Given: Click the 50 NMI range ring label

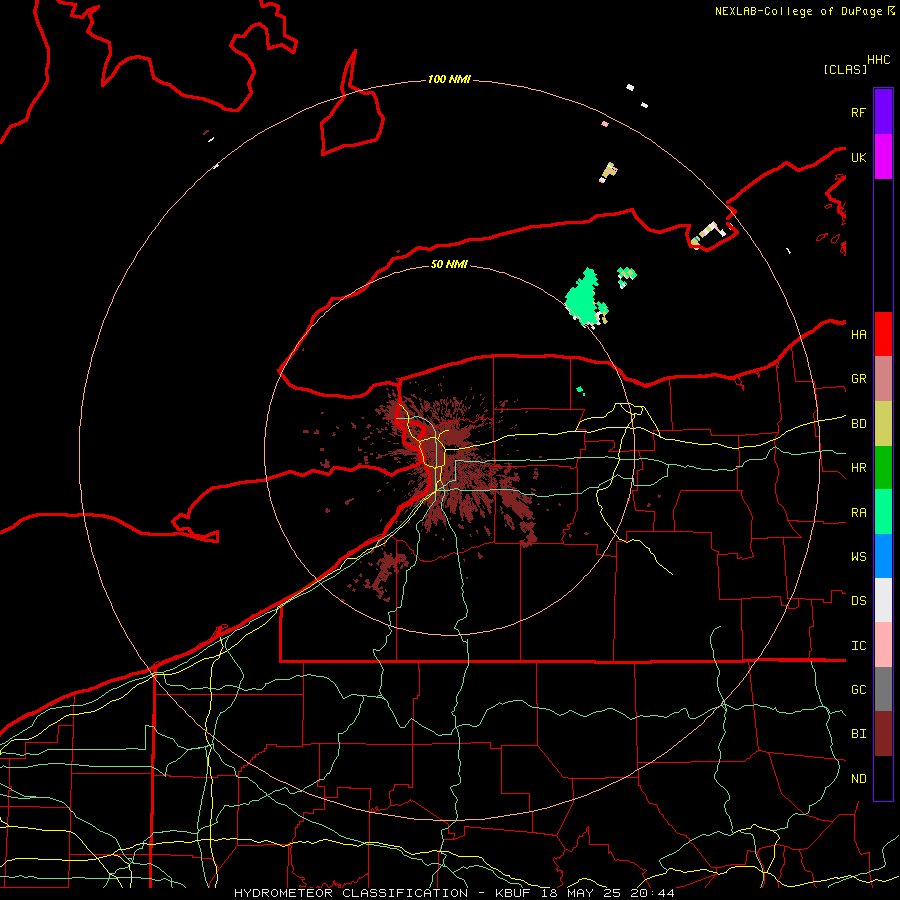Looking at the screenshot, I should coord(449,264).
